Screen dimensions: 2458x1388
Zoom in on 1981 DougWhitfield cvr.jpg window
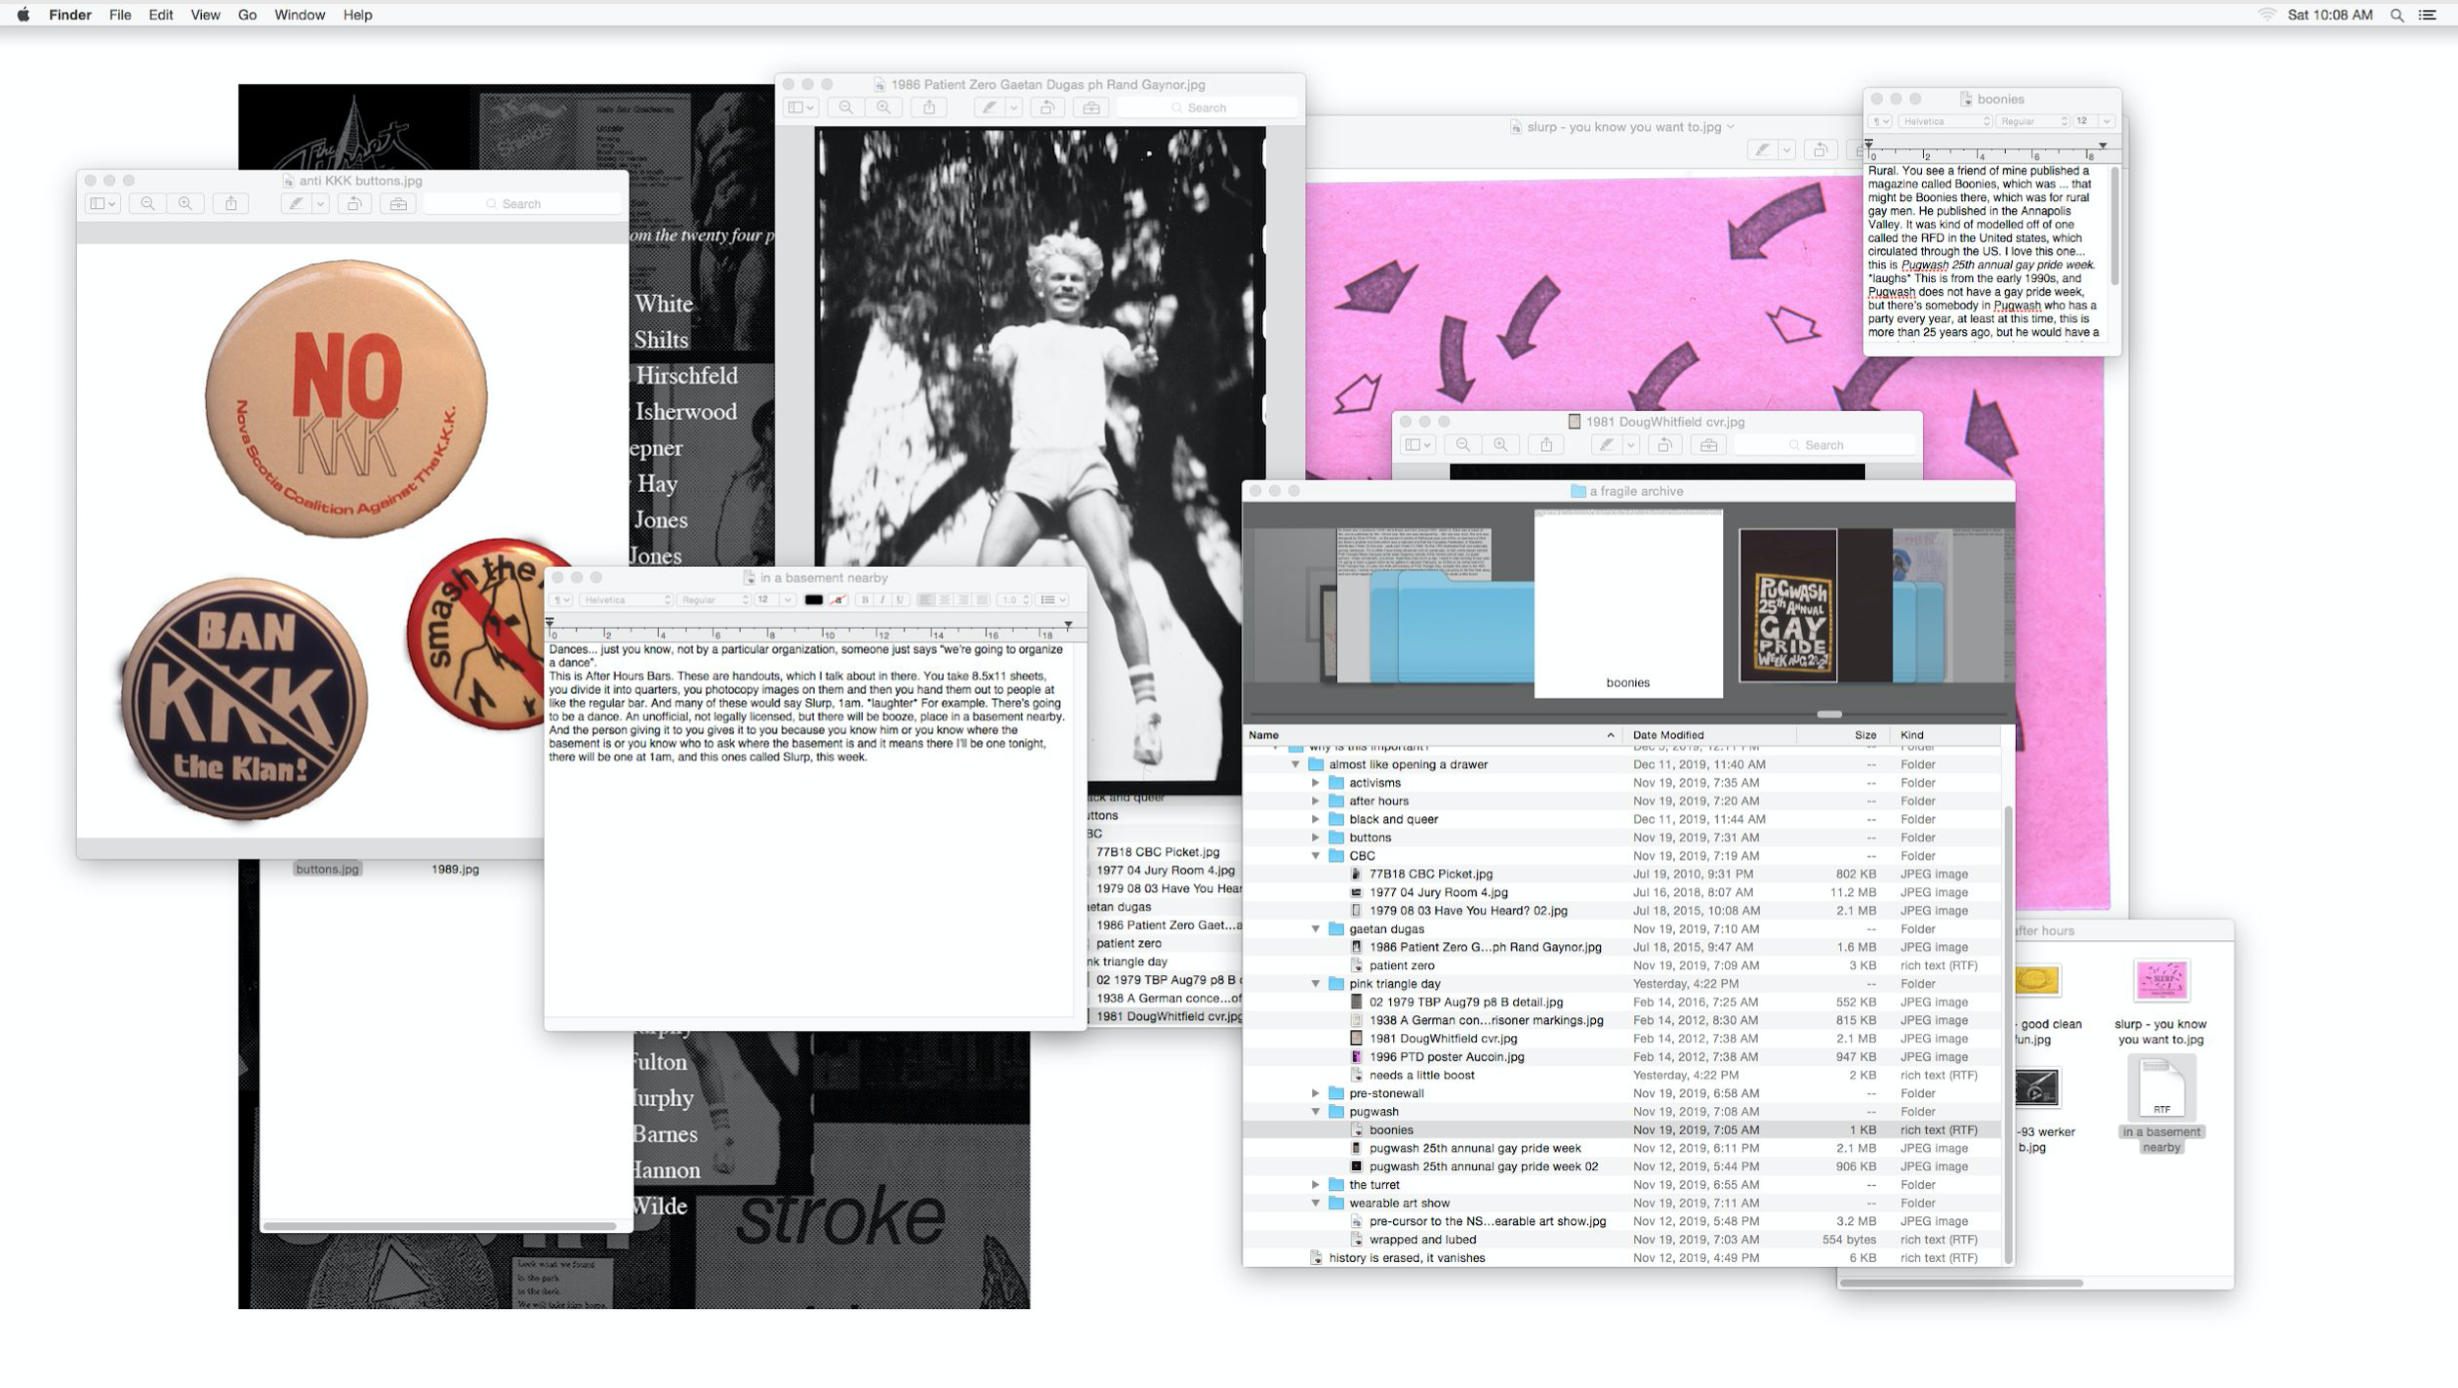click(1501, 445)
